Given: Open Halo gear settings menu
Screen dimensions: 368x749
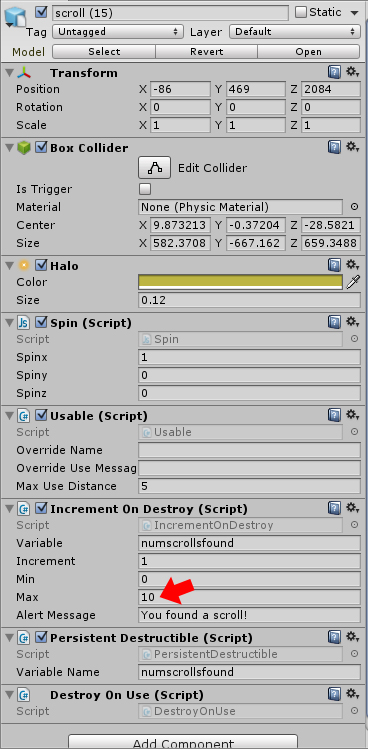Looking at the screenshot, I should click(353, 265).
